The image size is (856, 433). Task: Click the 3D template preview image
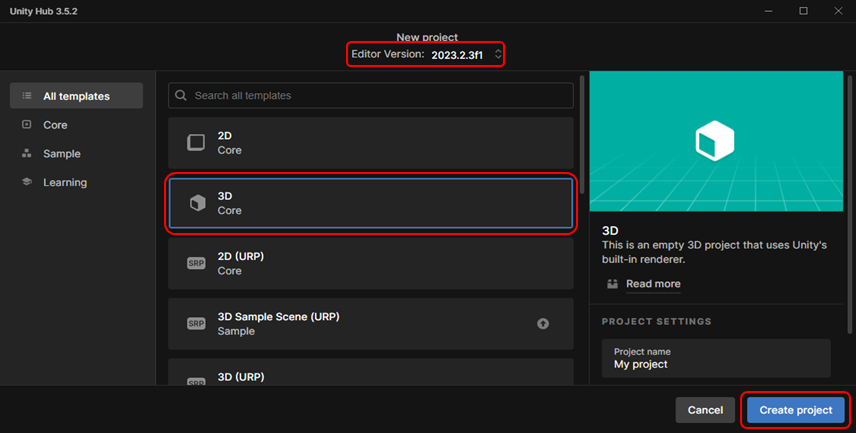715,141
